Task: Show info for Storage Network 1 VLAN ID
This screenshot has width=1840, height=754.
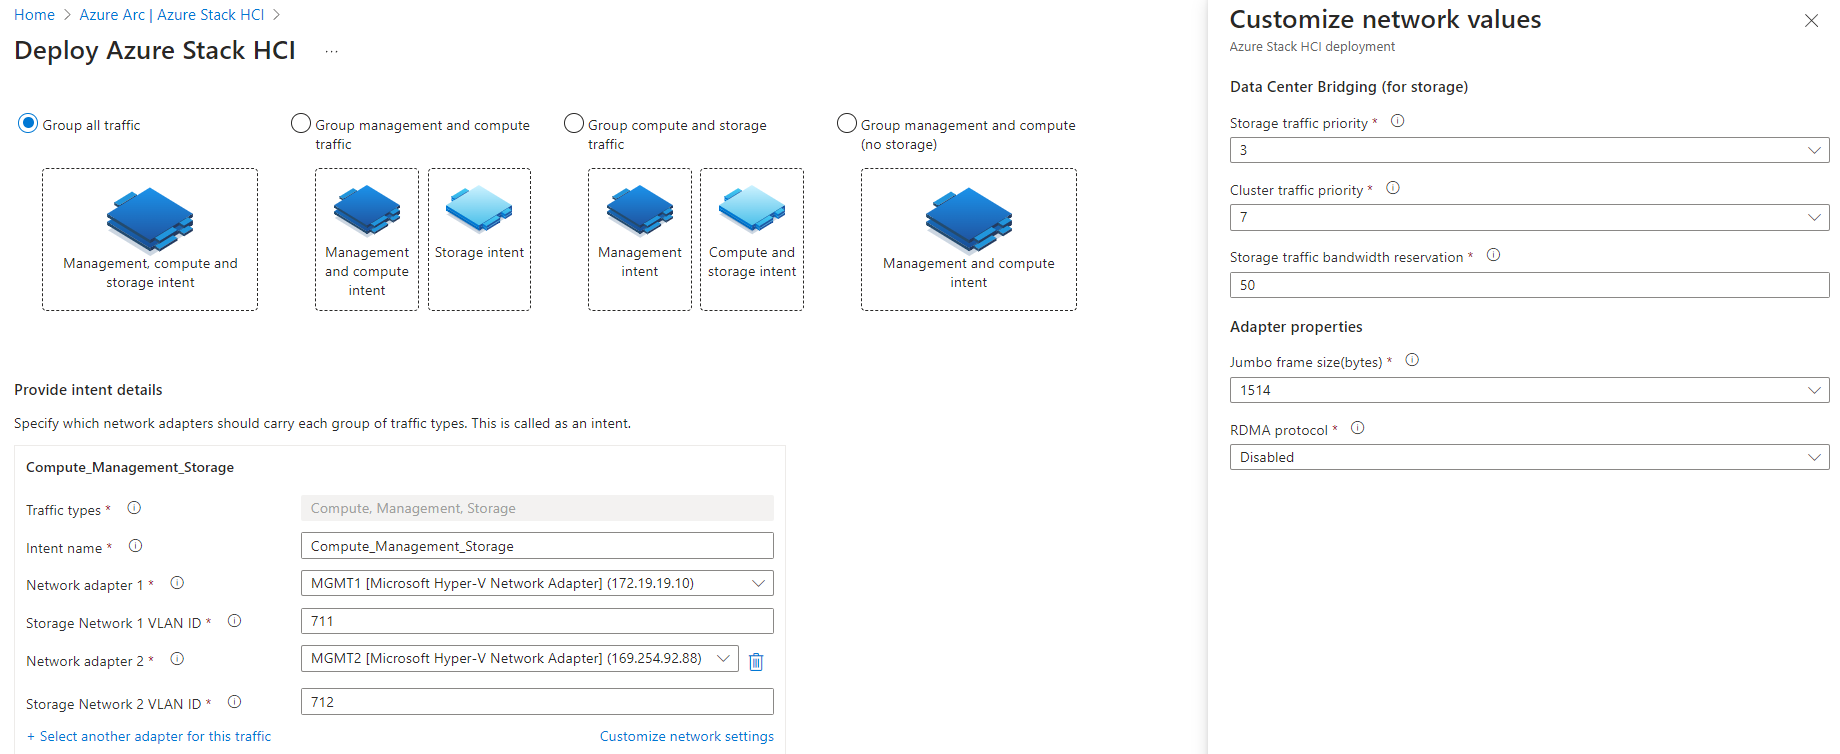Action: point(235,621)
